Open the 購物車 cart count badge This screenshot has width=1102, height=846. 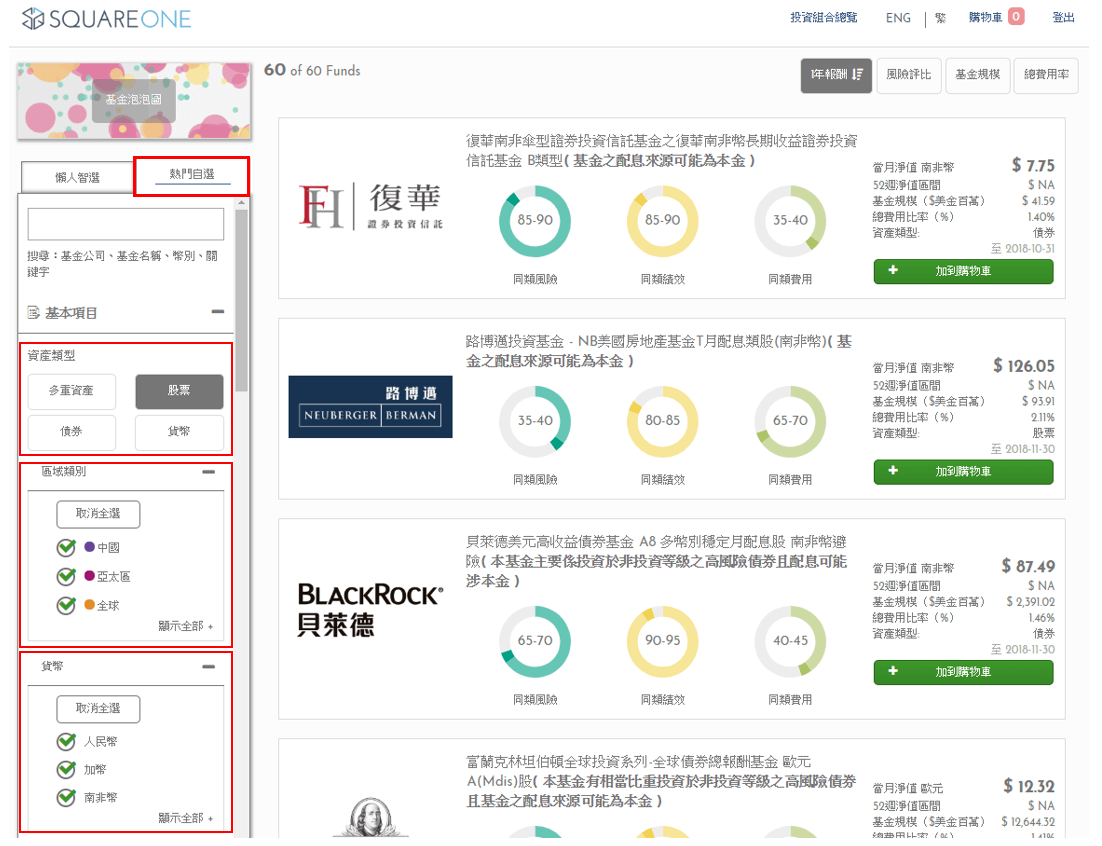tap(1016, 17)
